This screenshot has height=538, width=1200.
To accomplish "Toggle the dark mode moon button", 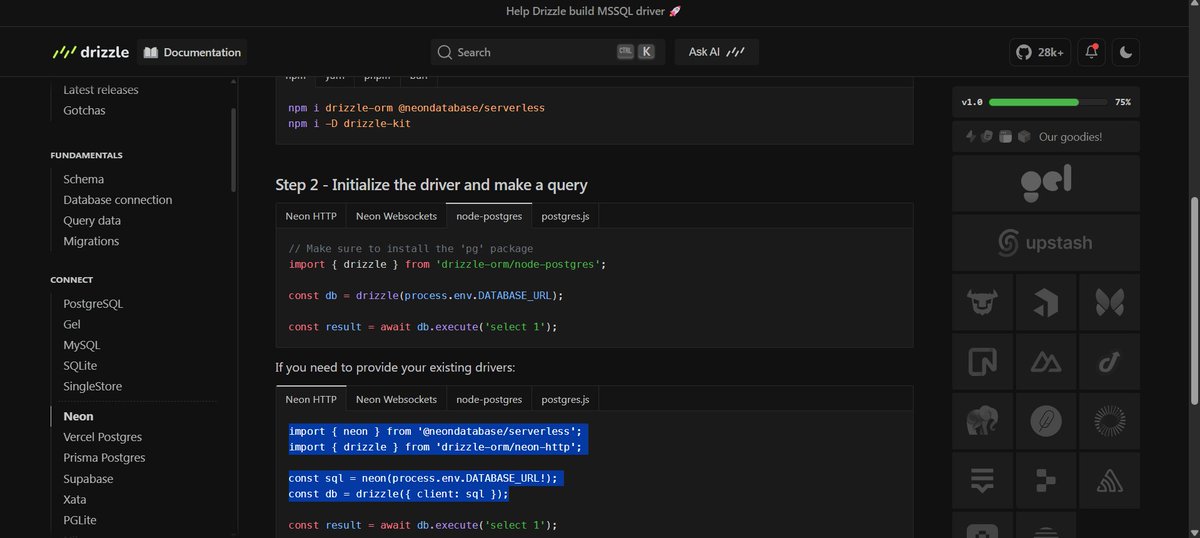I will point(1126,52).
